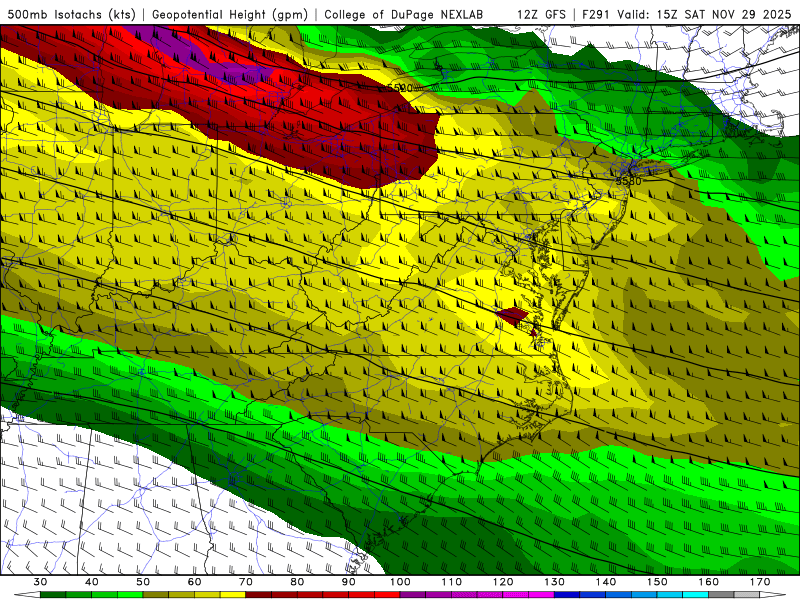Click the legend value 50
800x600 pixels.
143,582
